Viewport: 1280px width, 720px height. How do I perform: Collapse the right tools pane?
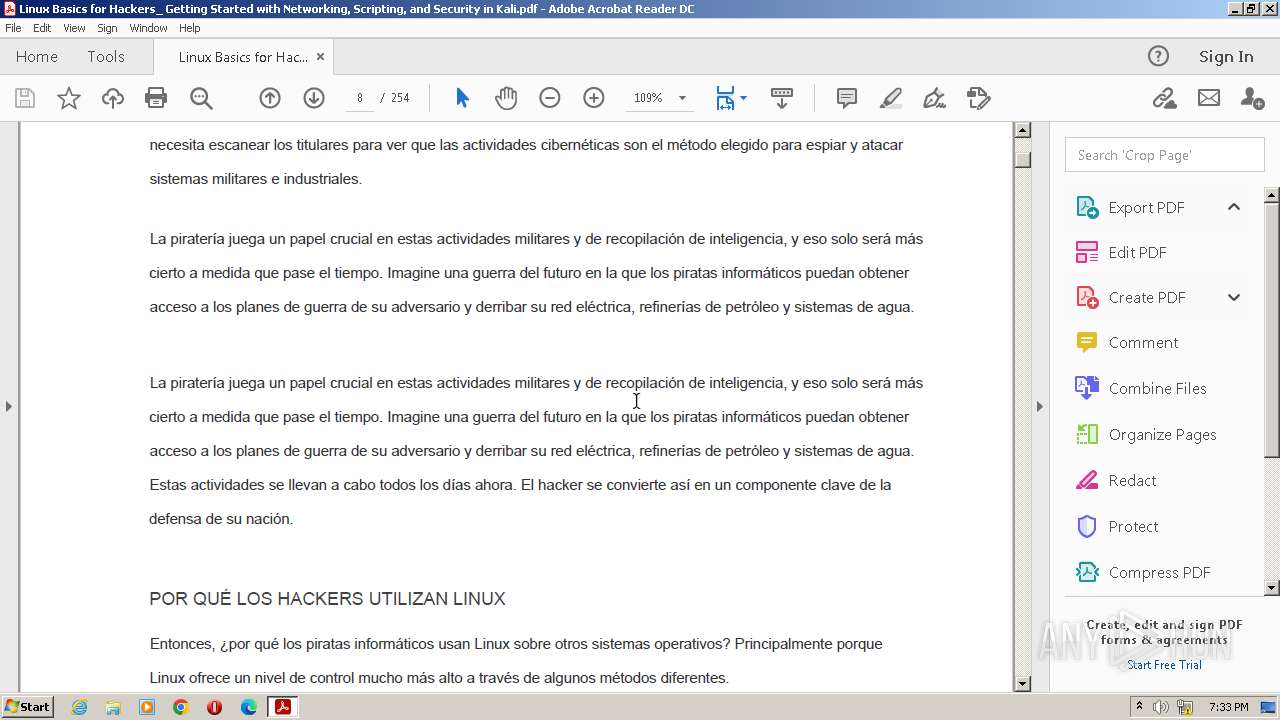tap(1039, 406)
